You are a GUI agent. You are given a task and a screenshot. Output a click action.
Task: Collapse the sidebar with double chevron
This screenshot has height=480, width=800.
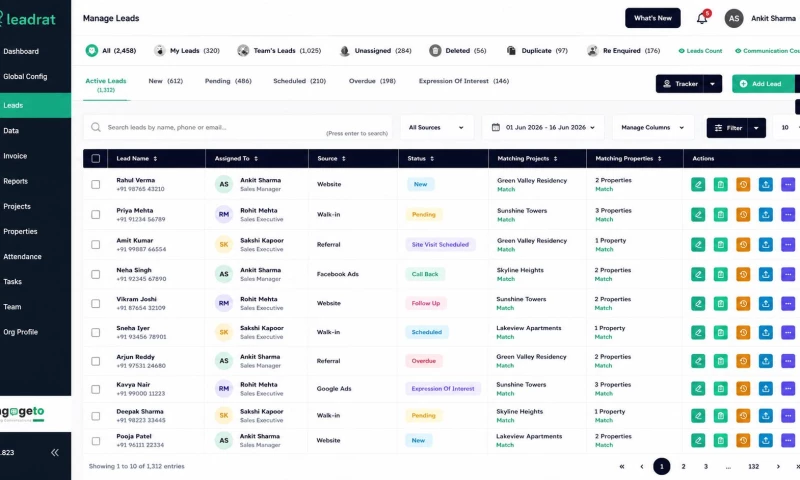pos(55,452)
